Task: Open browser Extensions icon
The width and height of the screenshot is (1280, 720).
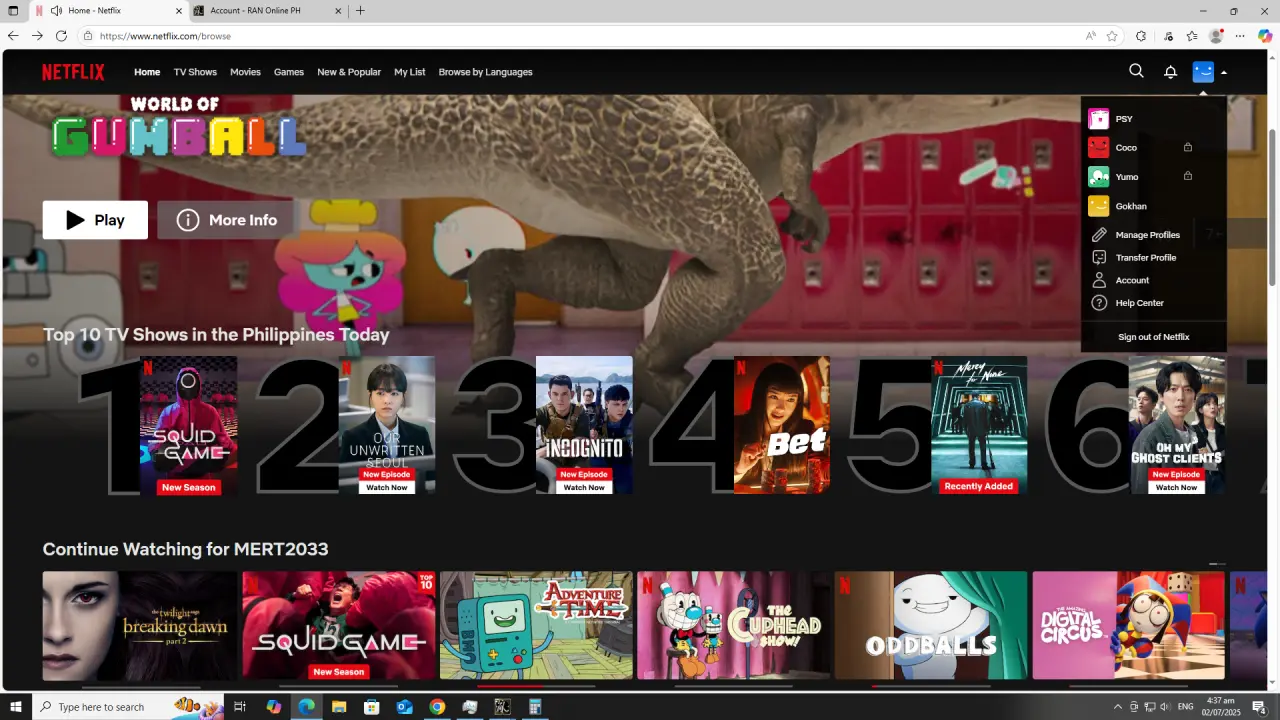Action: [x=1141, y=36]
